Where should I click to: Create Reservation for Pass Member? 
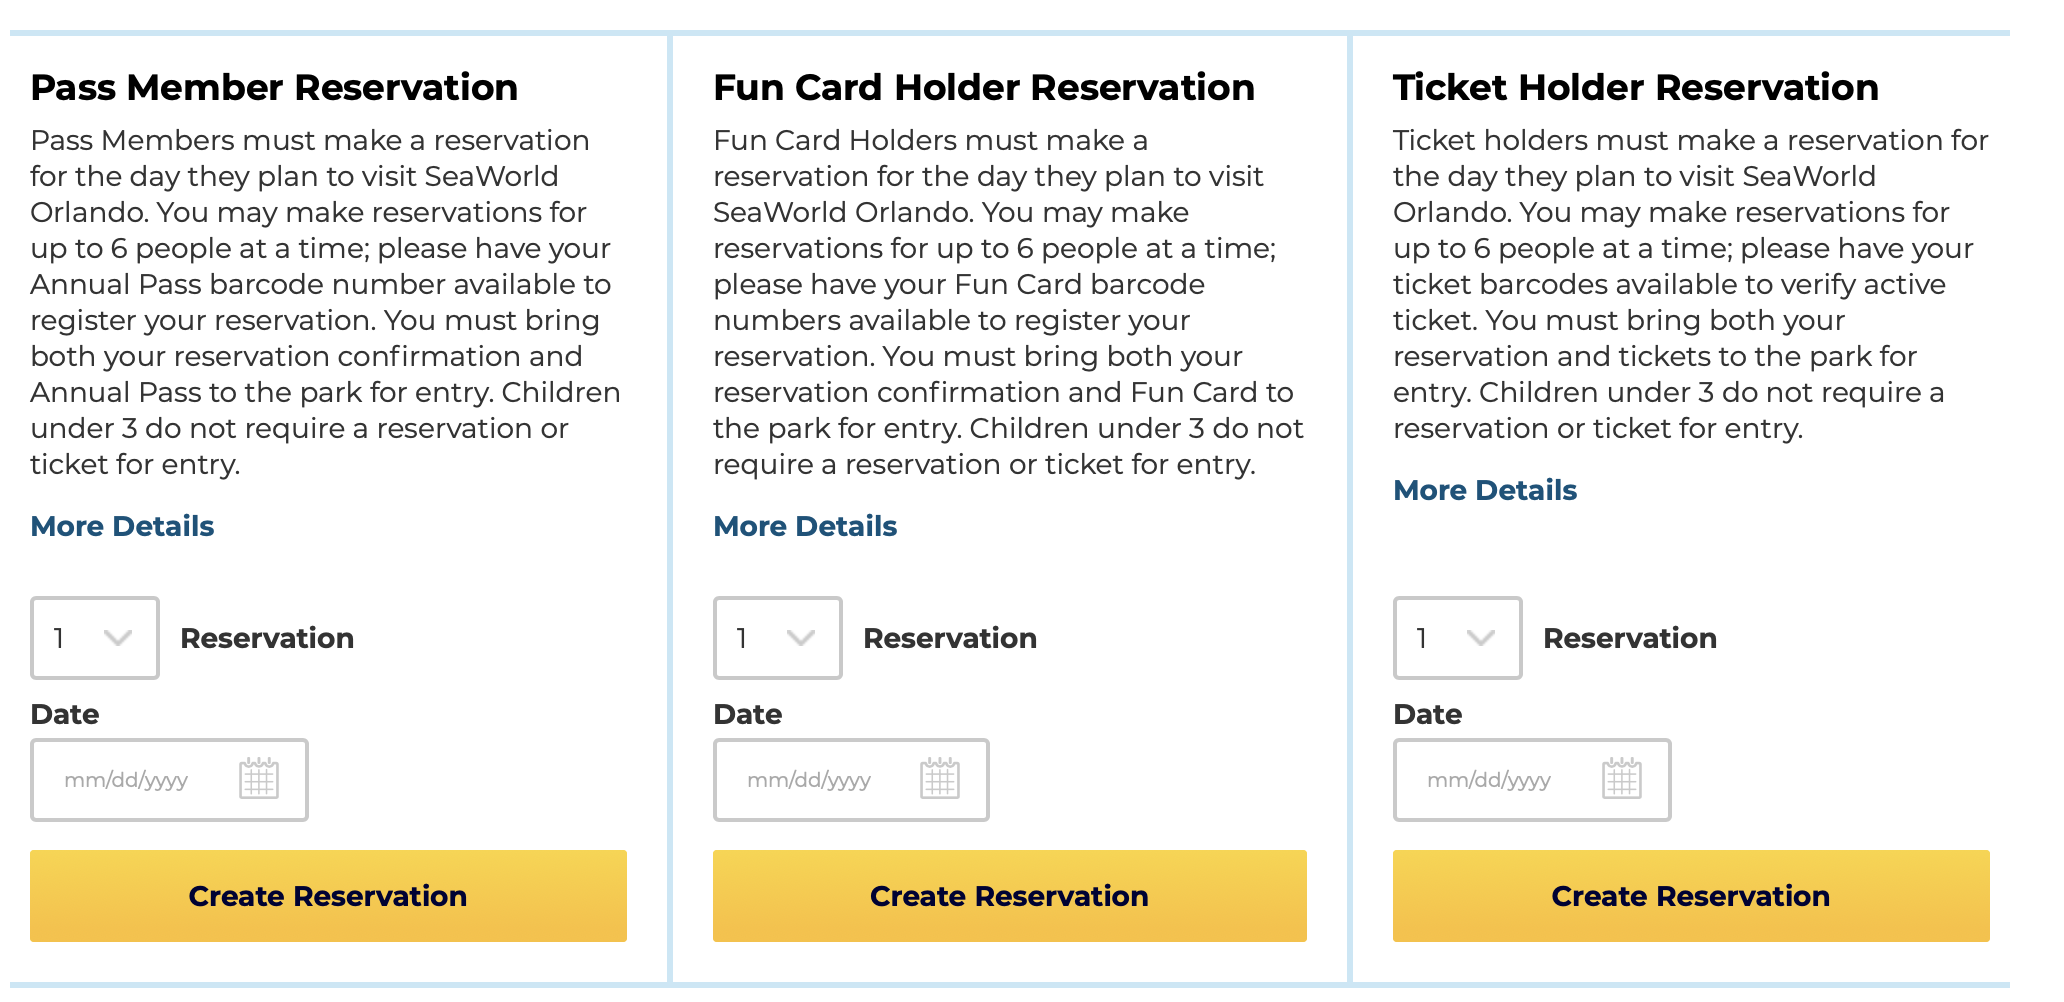pos(328,896)
